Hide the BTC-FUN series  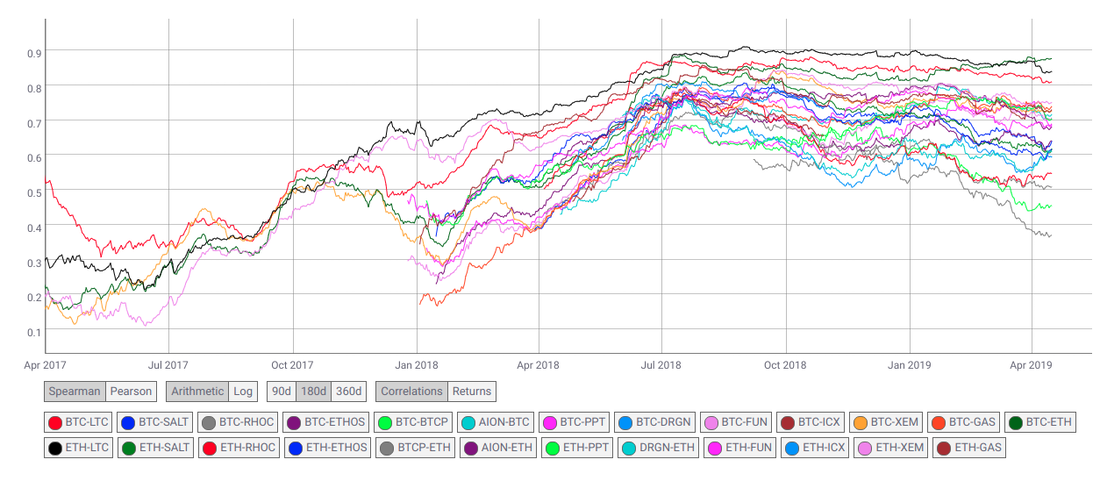(736, 423)
